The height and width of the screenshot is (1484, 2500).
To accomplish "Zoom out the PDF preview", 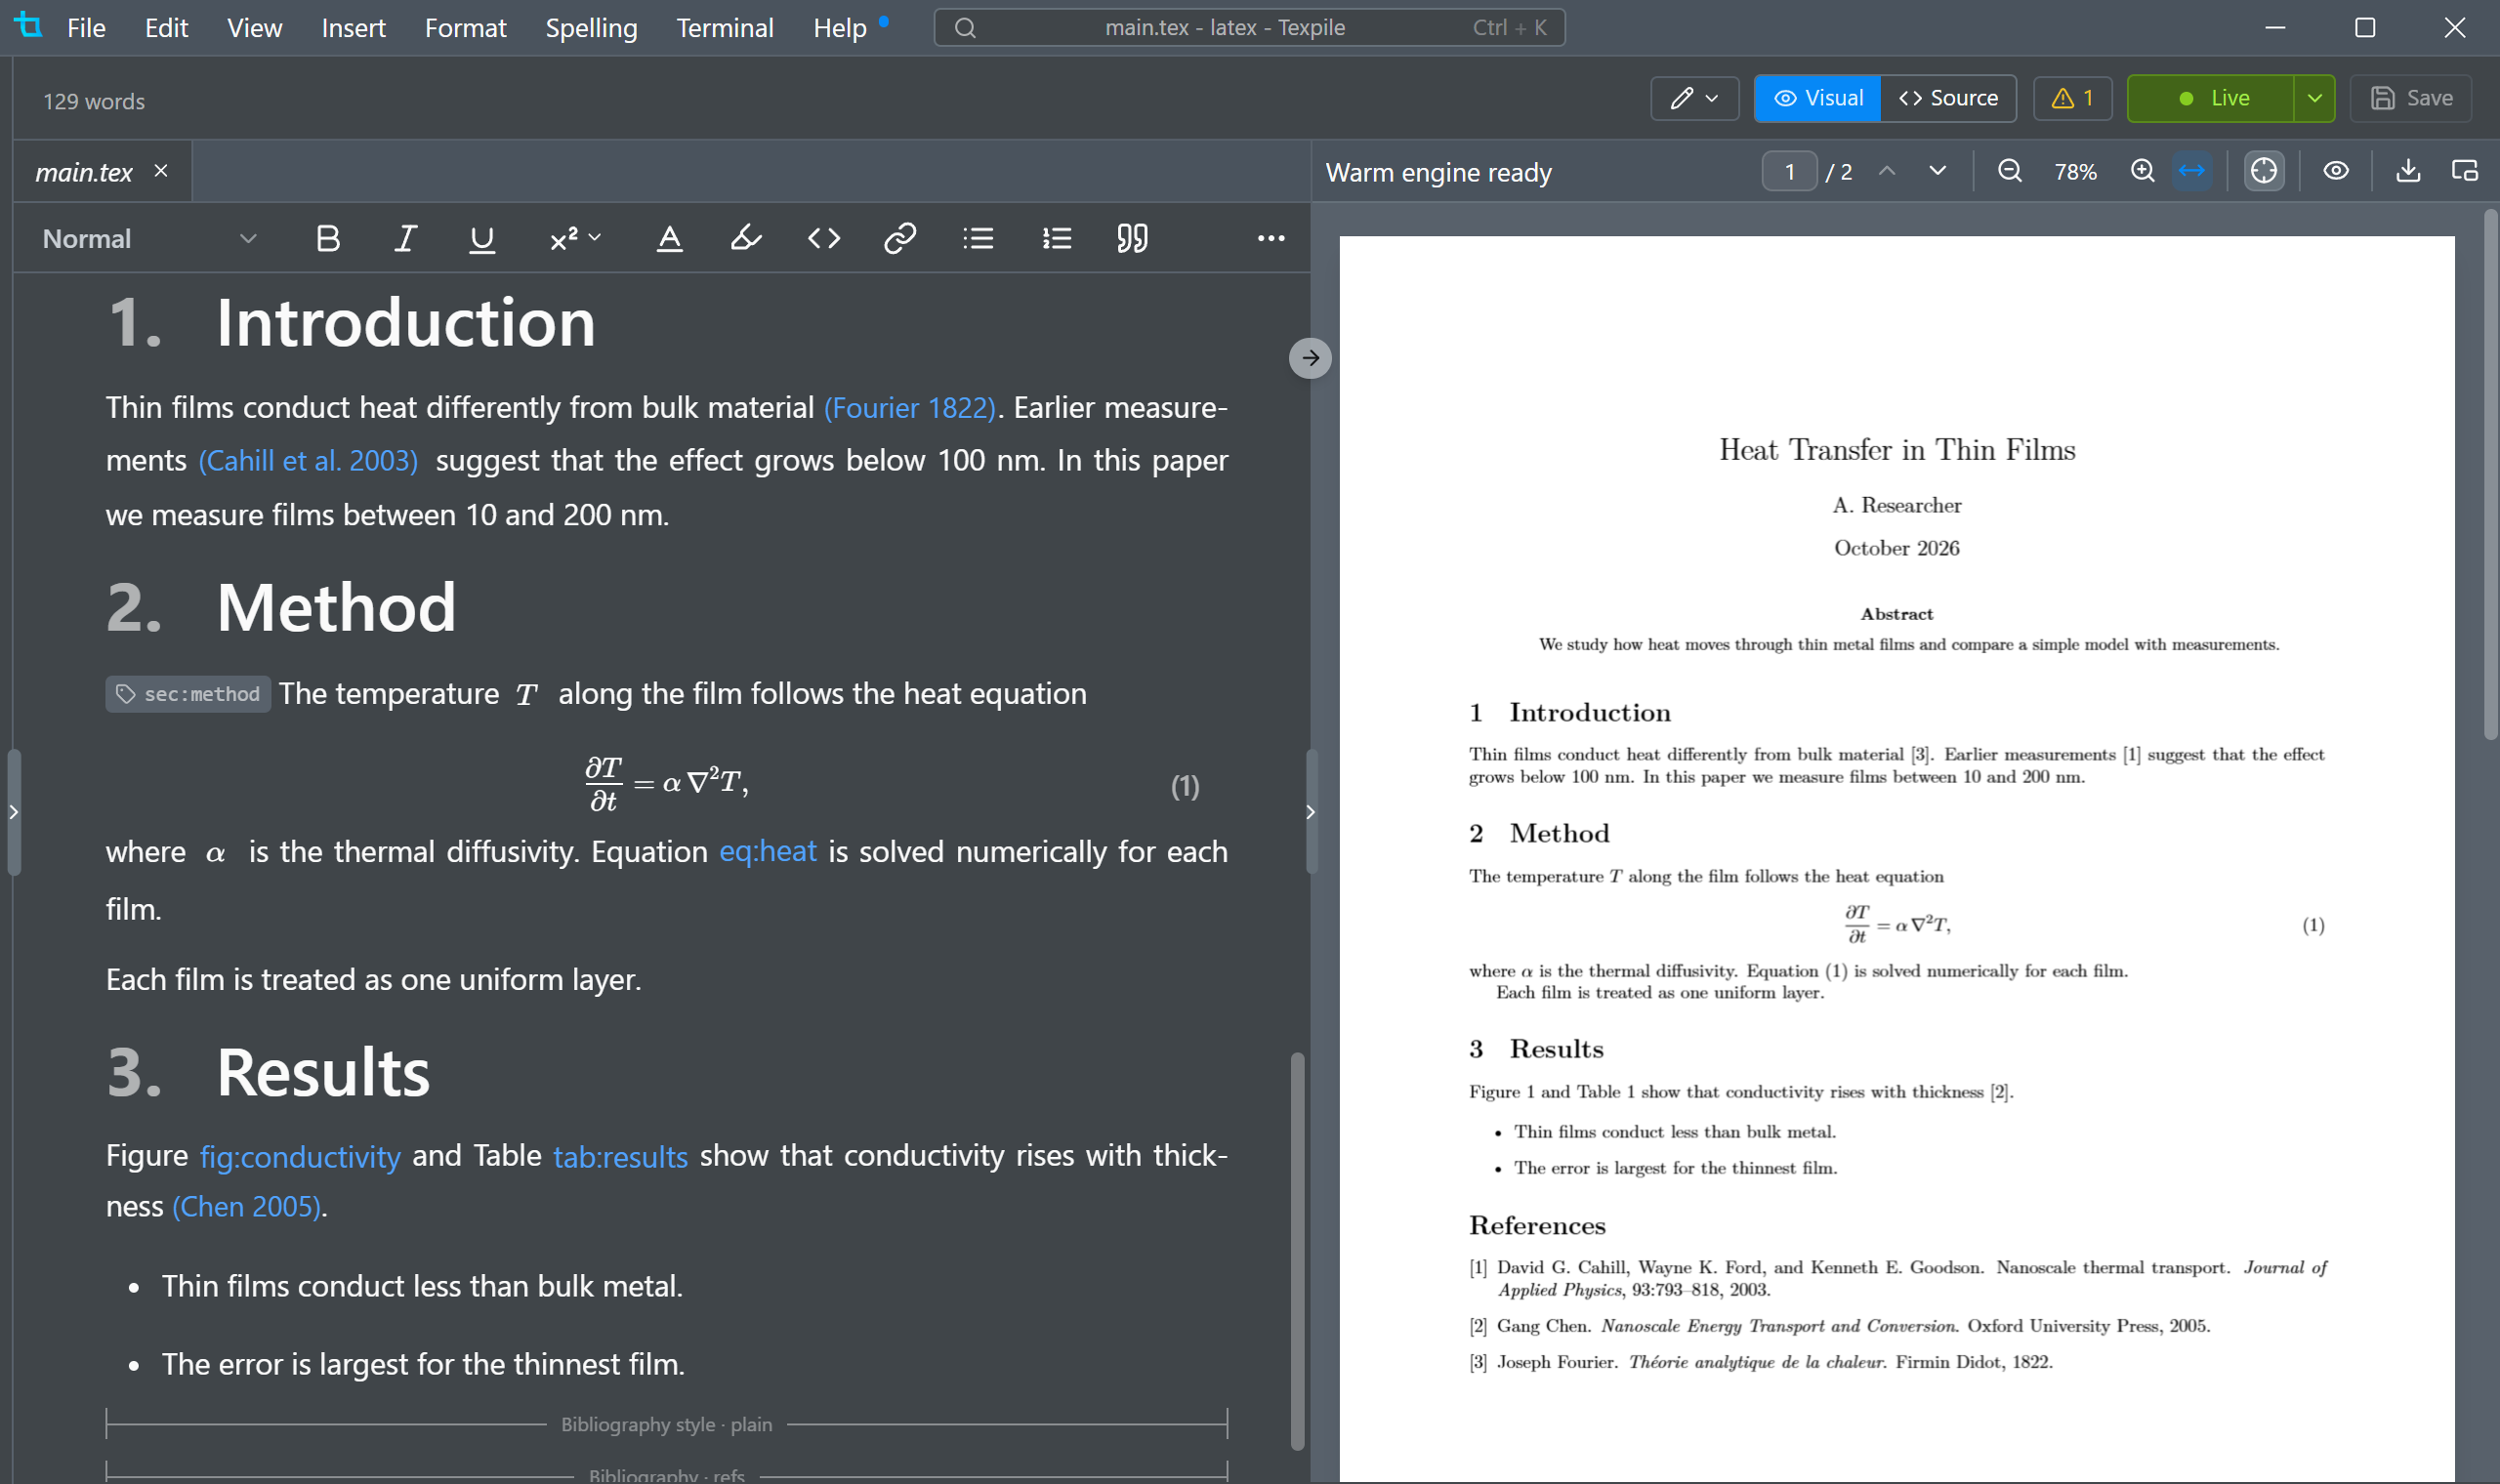I will point(2009,171).
